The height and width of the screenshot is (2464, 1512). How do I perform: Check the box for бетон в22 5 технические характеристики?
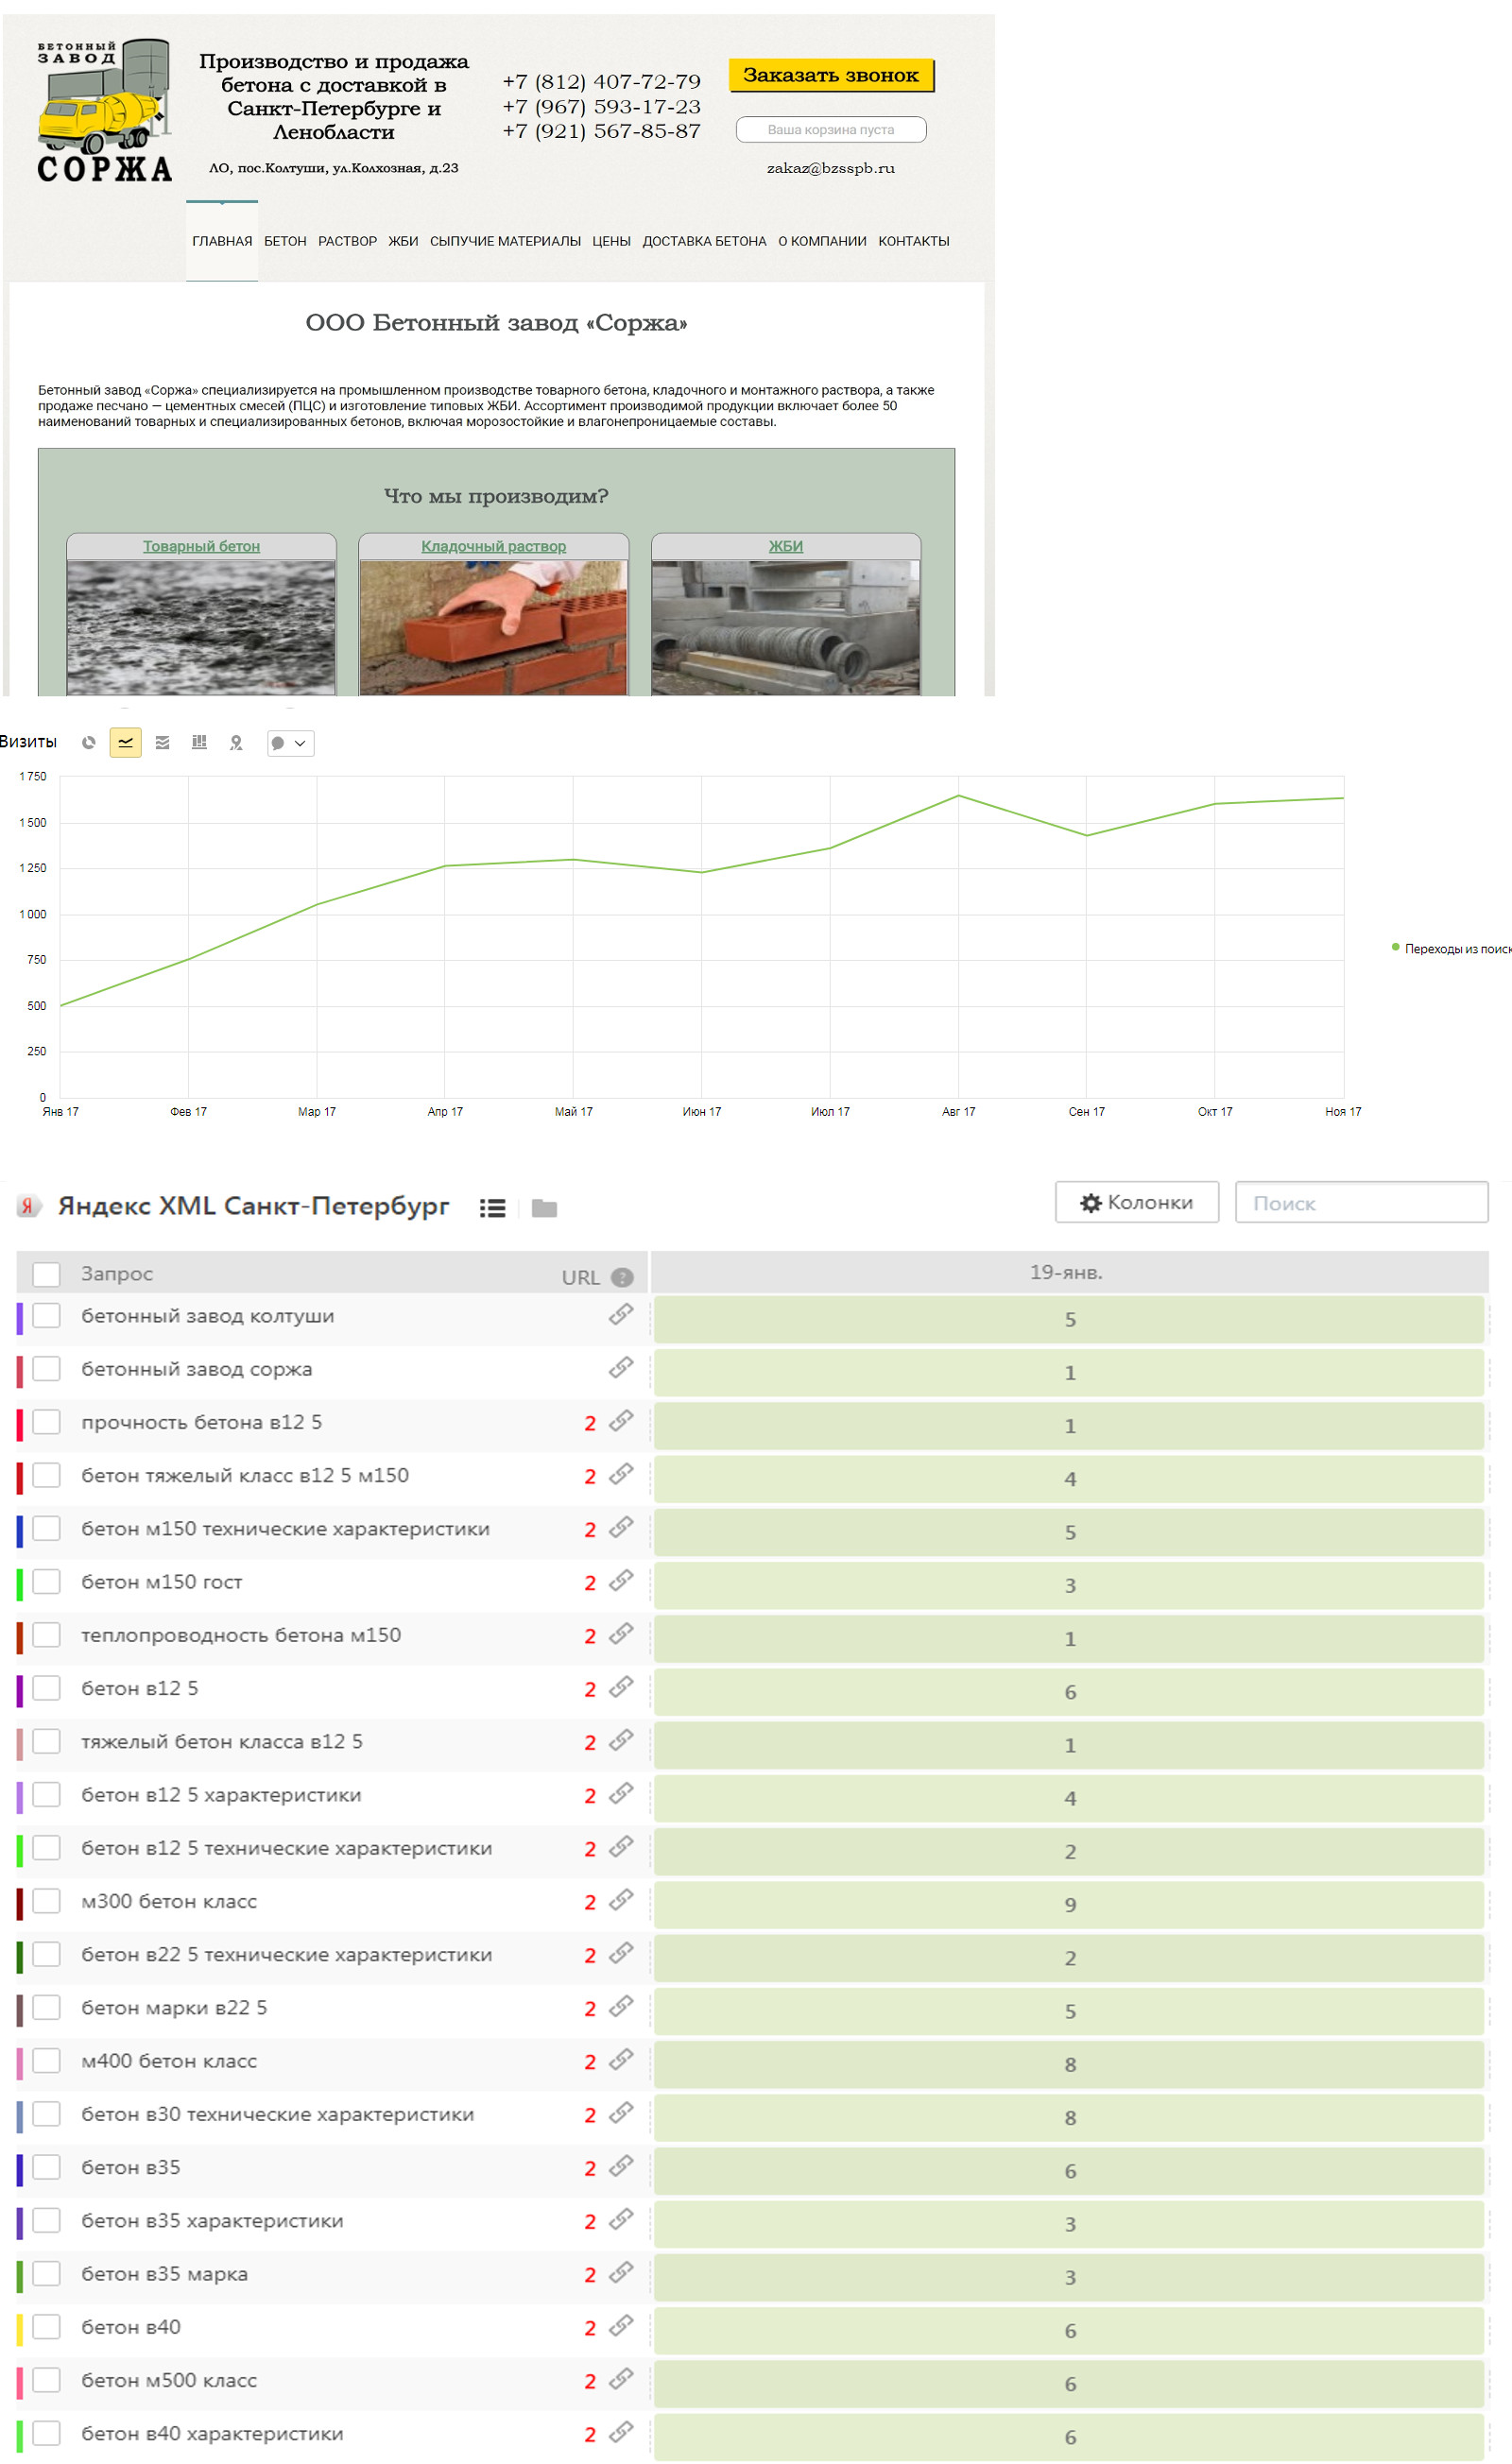pyautogui.click(x=46, y=1955)
